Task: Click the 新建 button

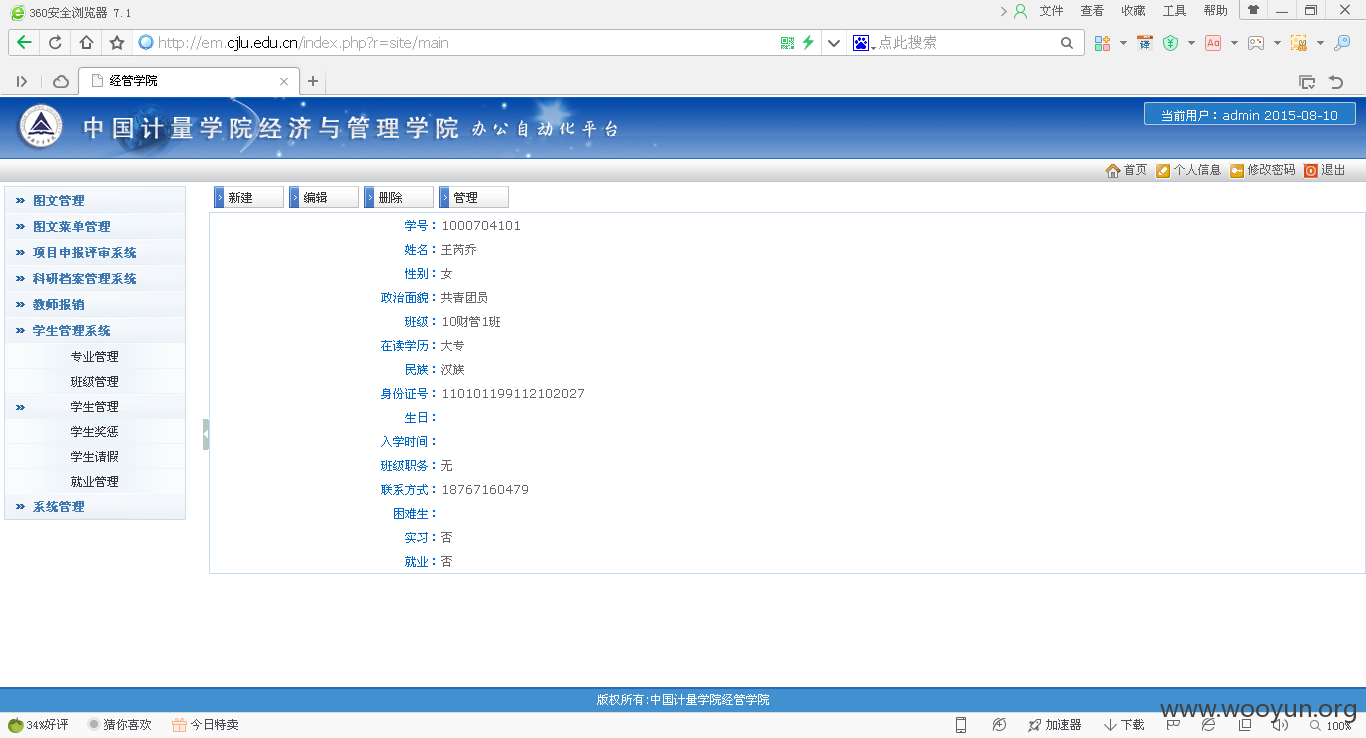Action: click(249, 197)
